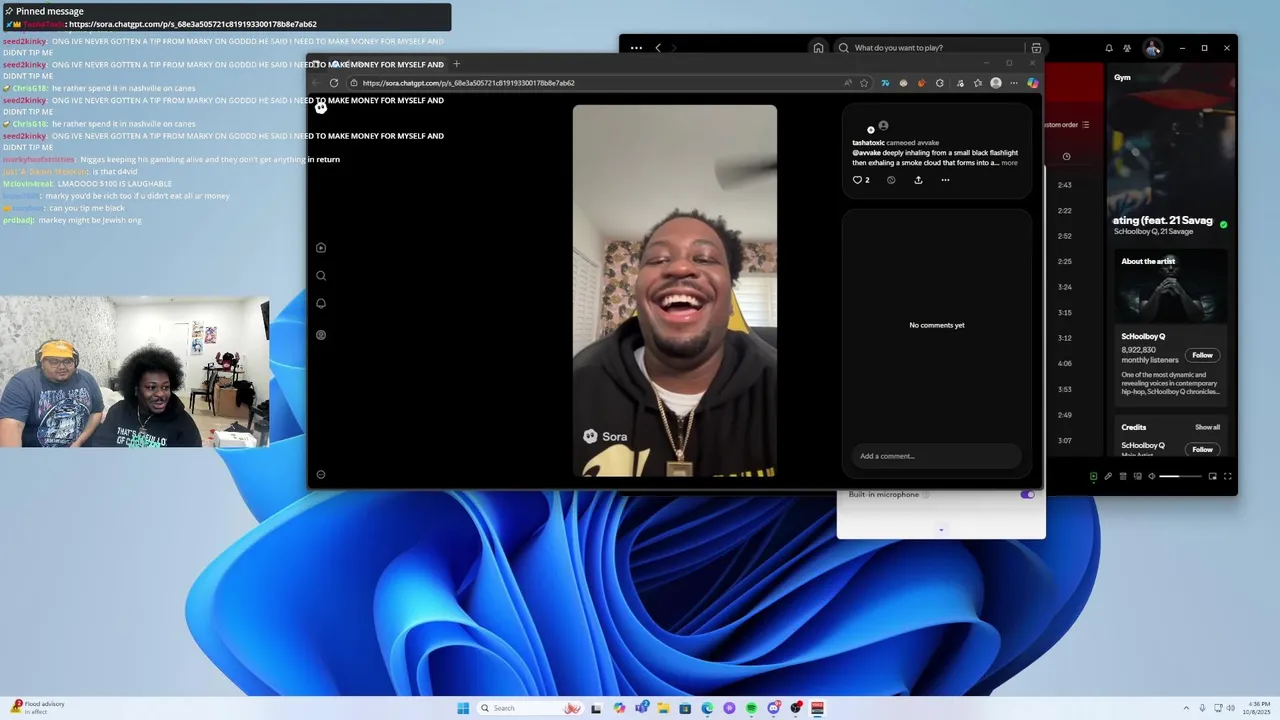1280x720 pixels.
Task: Click the remix icon under the Sora post
Action: click(x=891, y=180)
